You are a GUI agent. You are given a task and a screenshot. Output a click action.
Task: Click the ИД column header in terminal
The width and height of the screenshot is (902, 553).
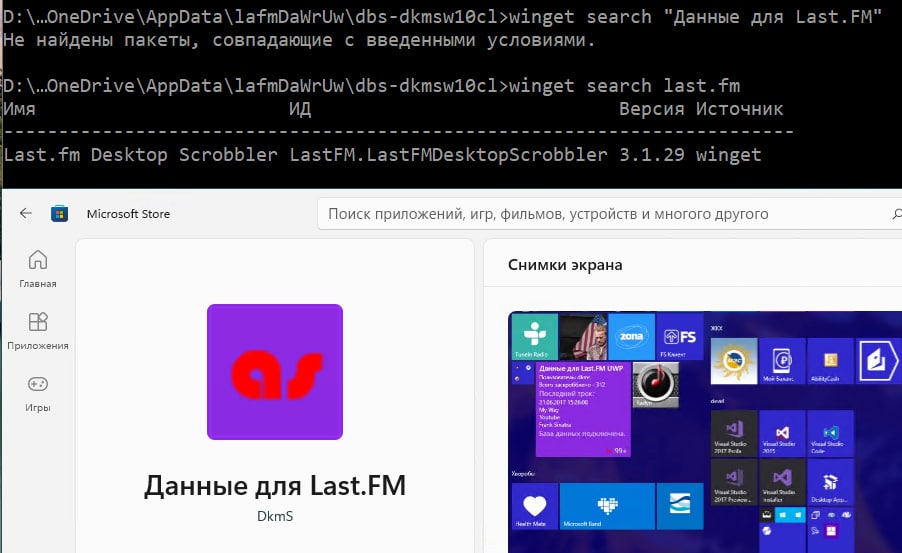pyautogui.click(x=300, y=109)
